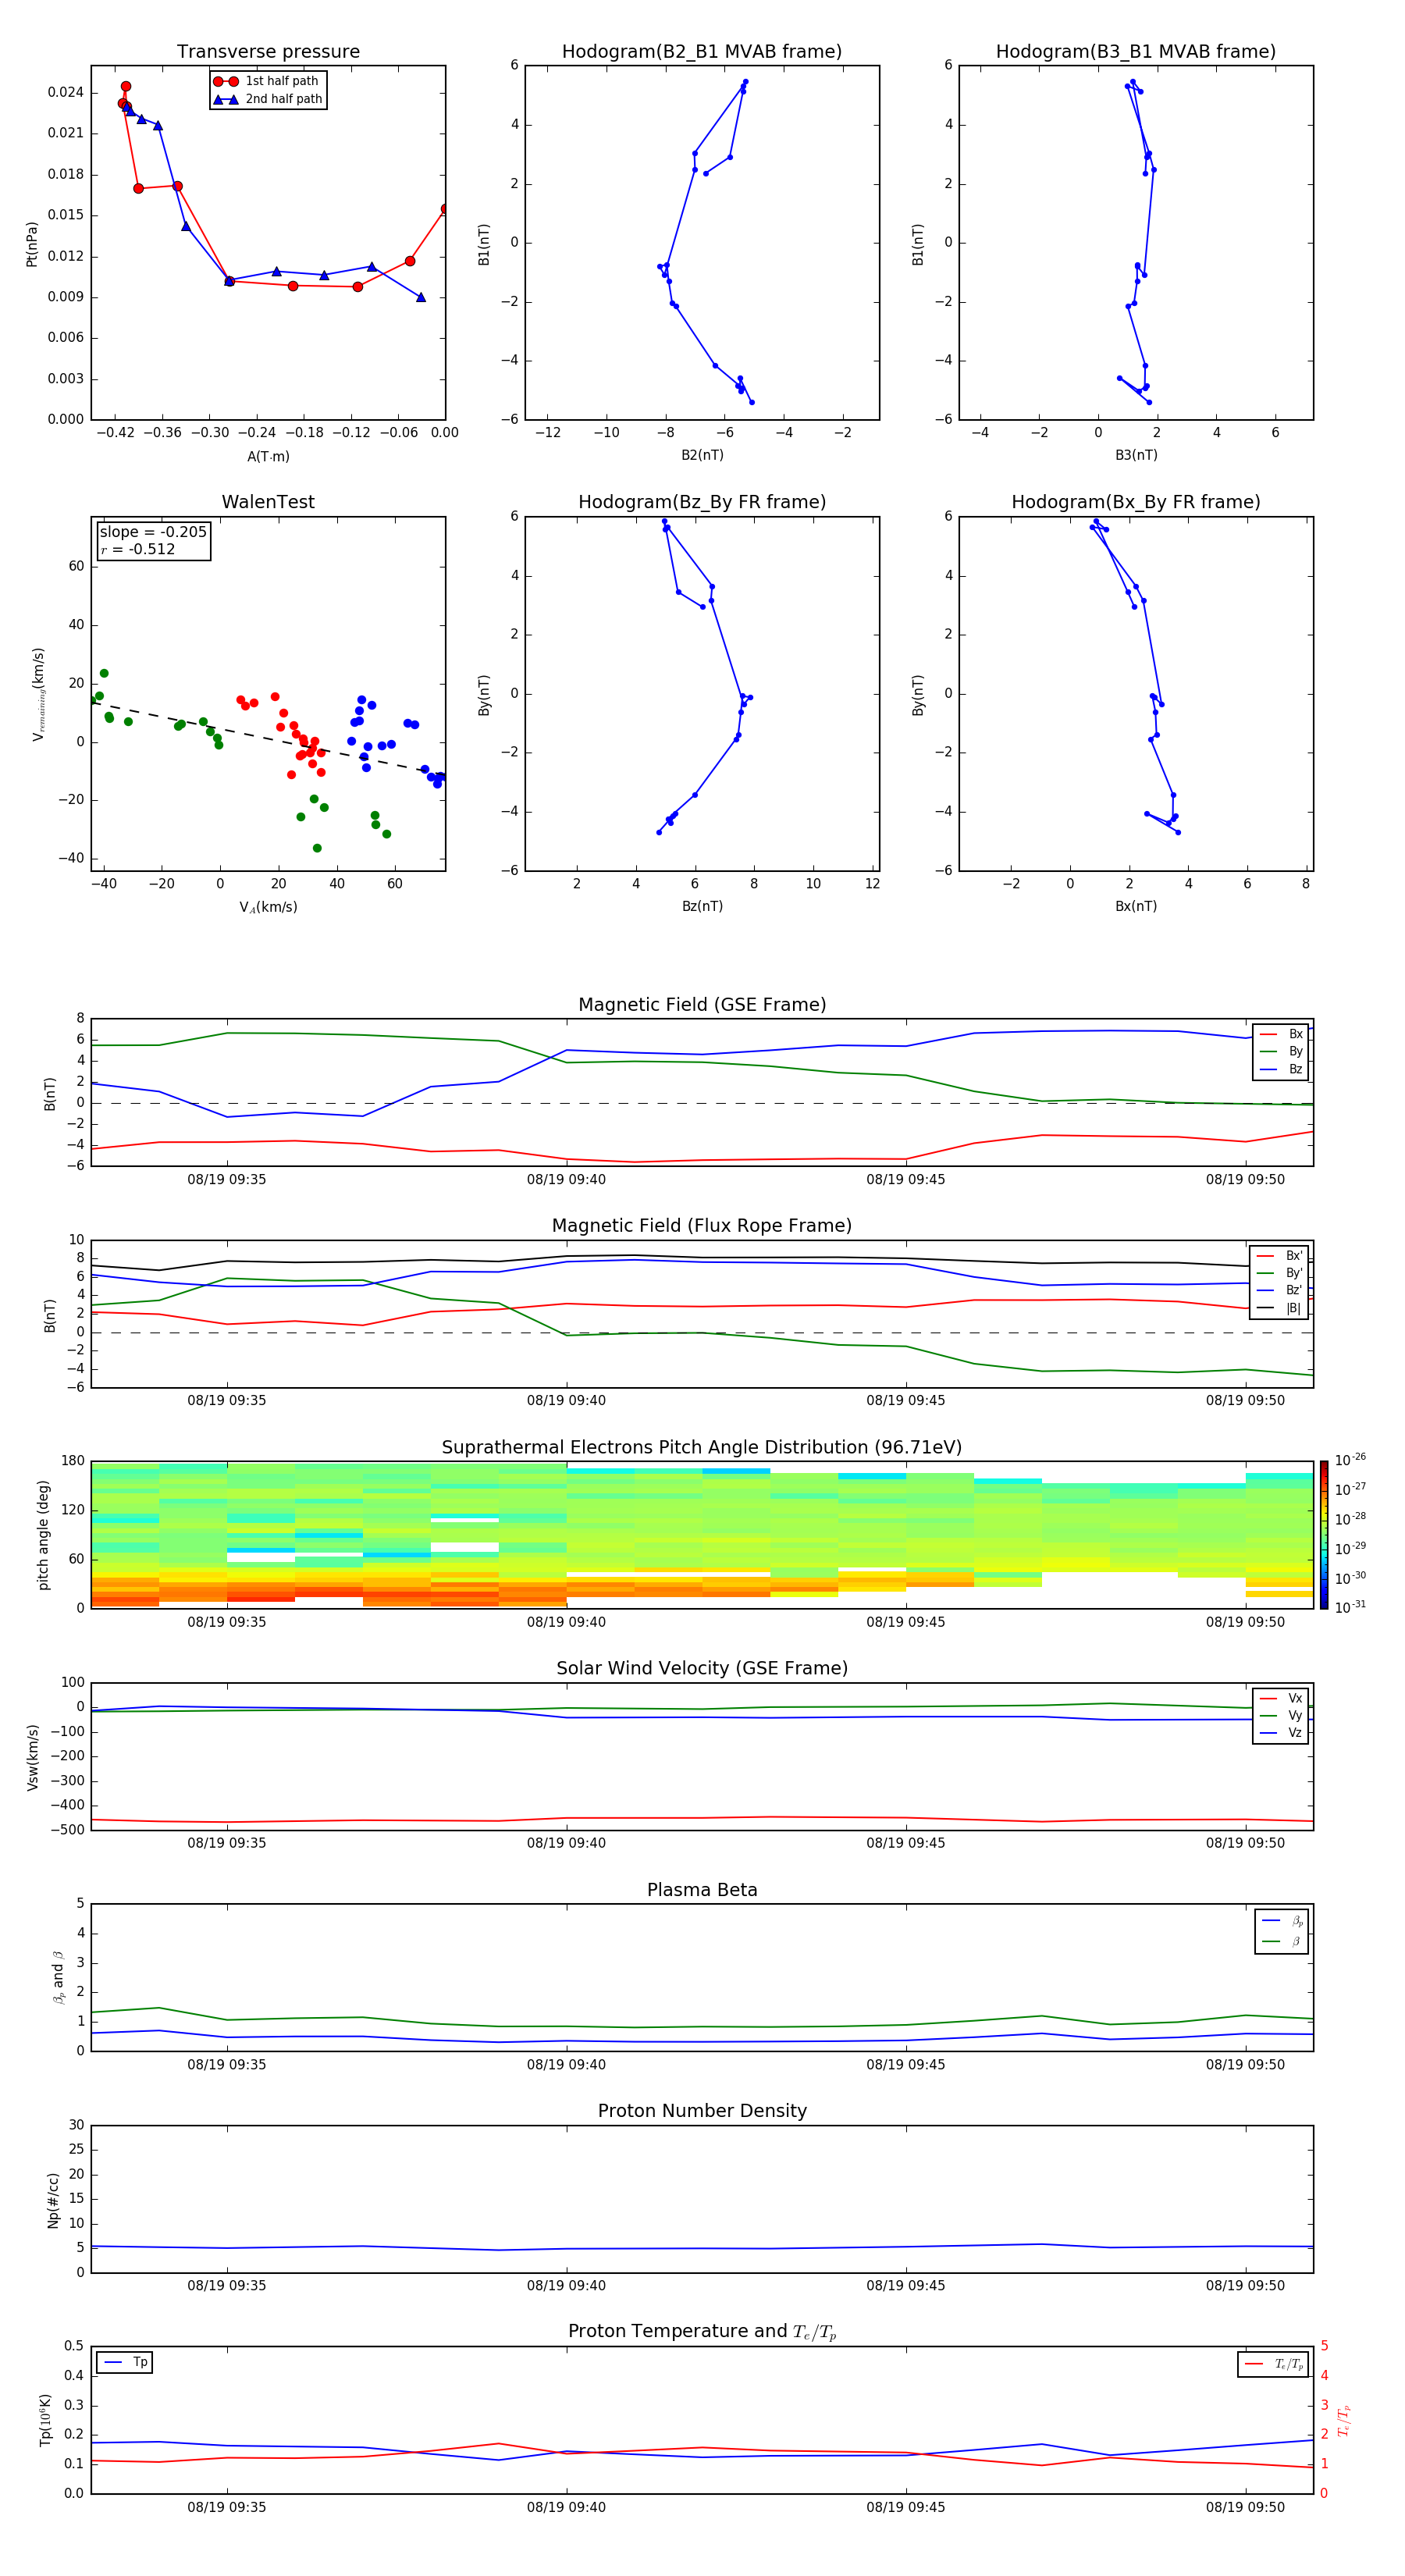Click the Suprathermal Electrons Pitch Angle title
This screenshot has width=1405, height=2576.
tap(702, 1448)
